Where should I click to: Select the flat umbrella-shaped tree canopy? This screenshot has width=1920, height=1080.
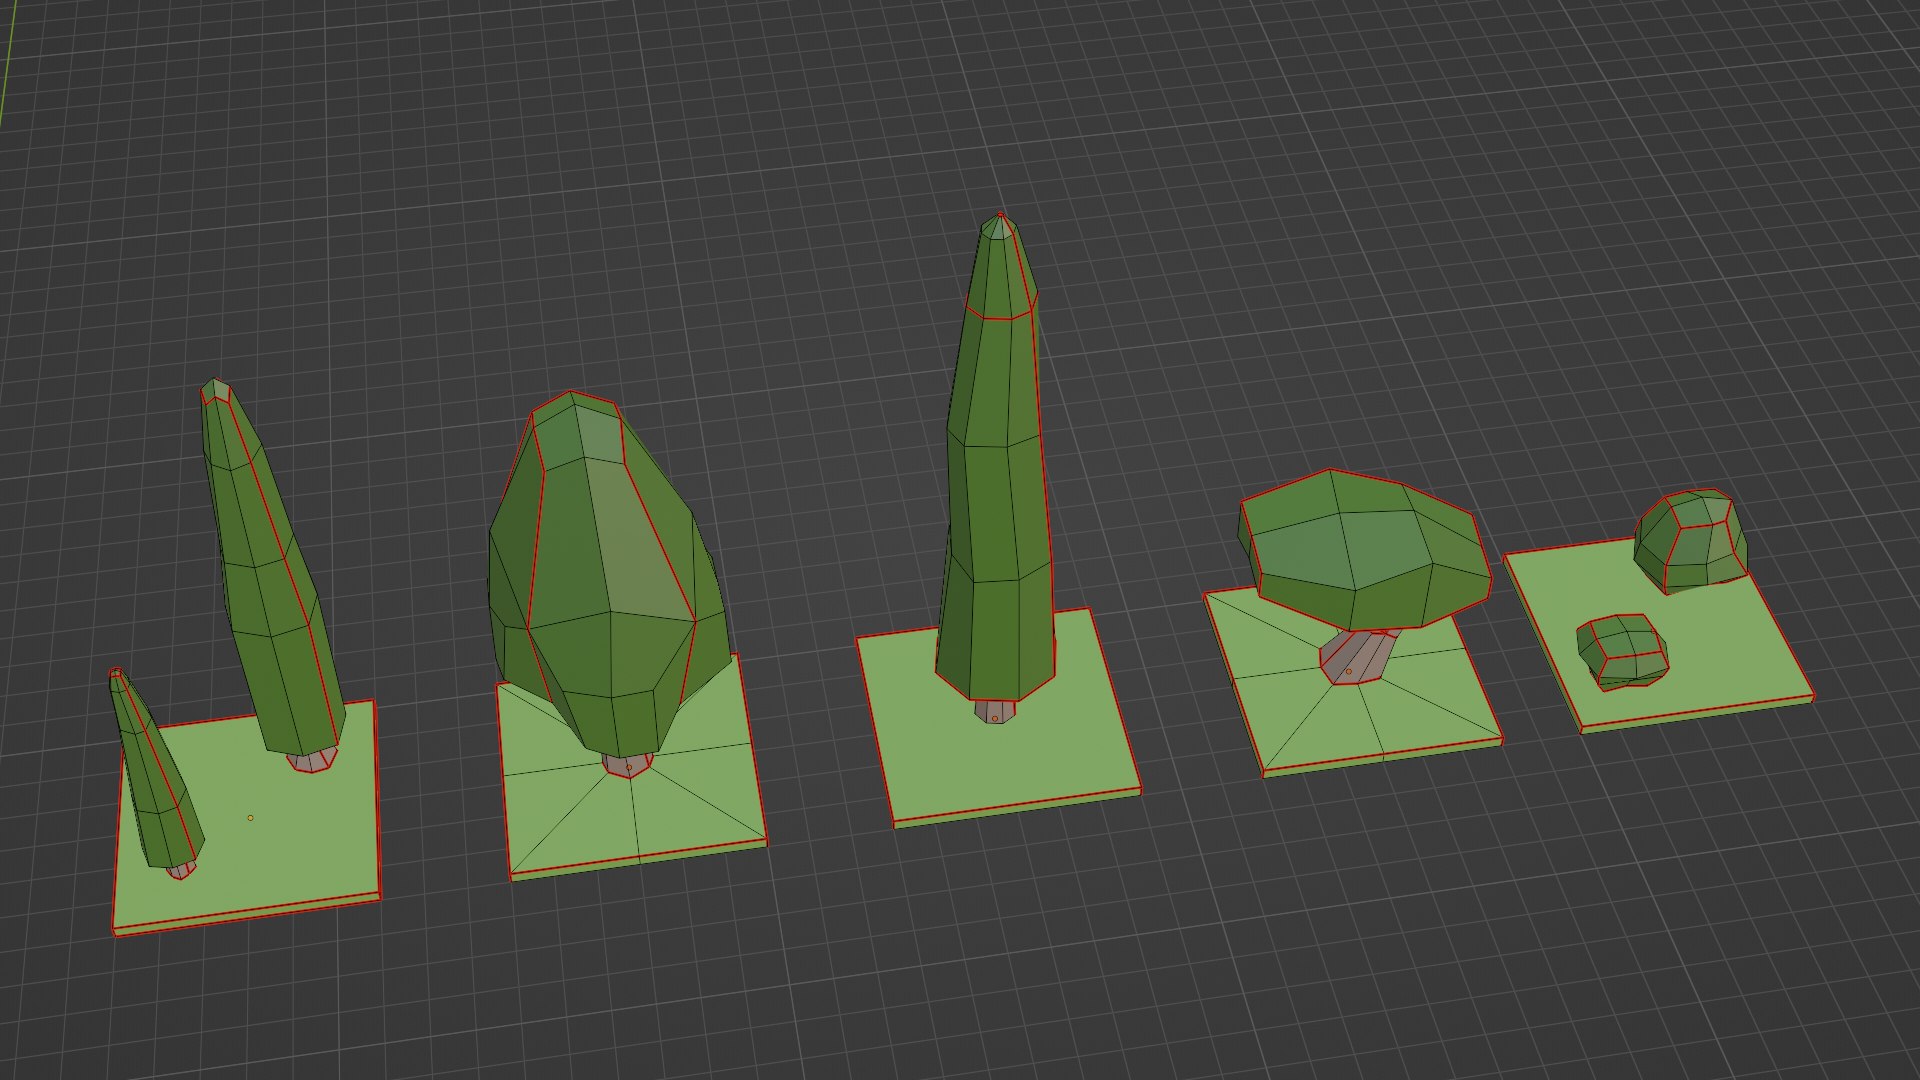coord(1365,550)
